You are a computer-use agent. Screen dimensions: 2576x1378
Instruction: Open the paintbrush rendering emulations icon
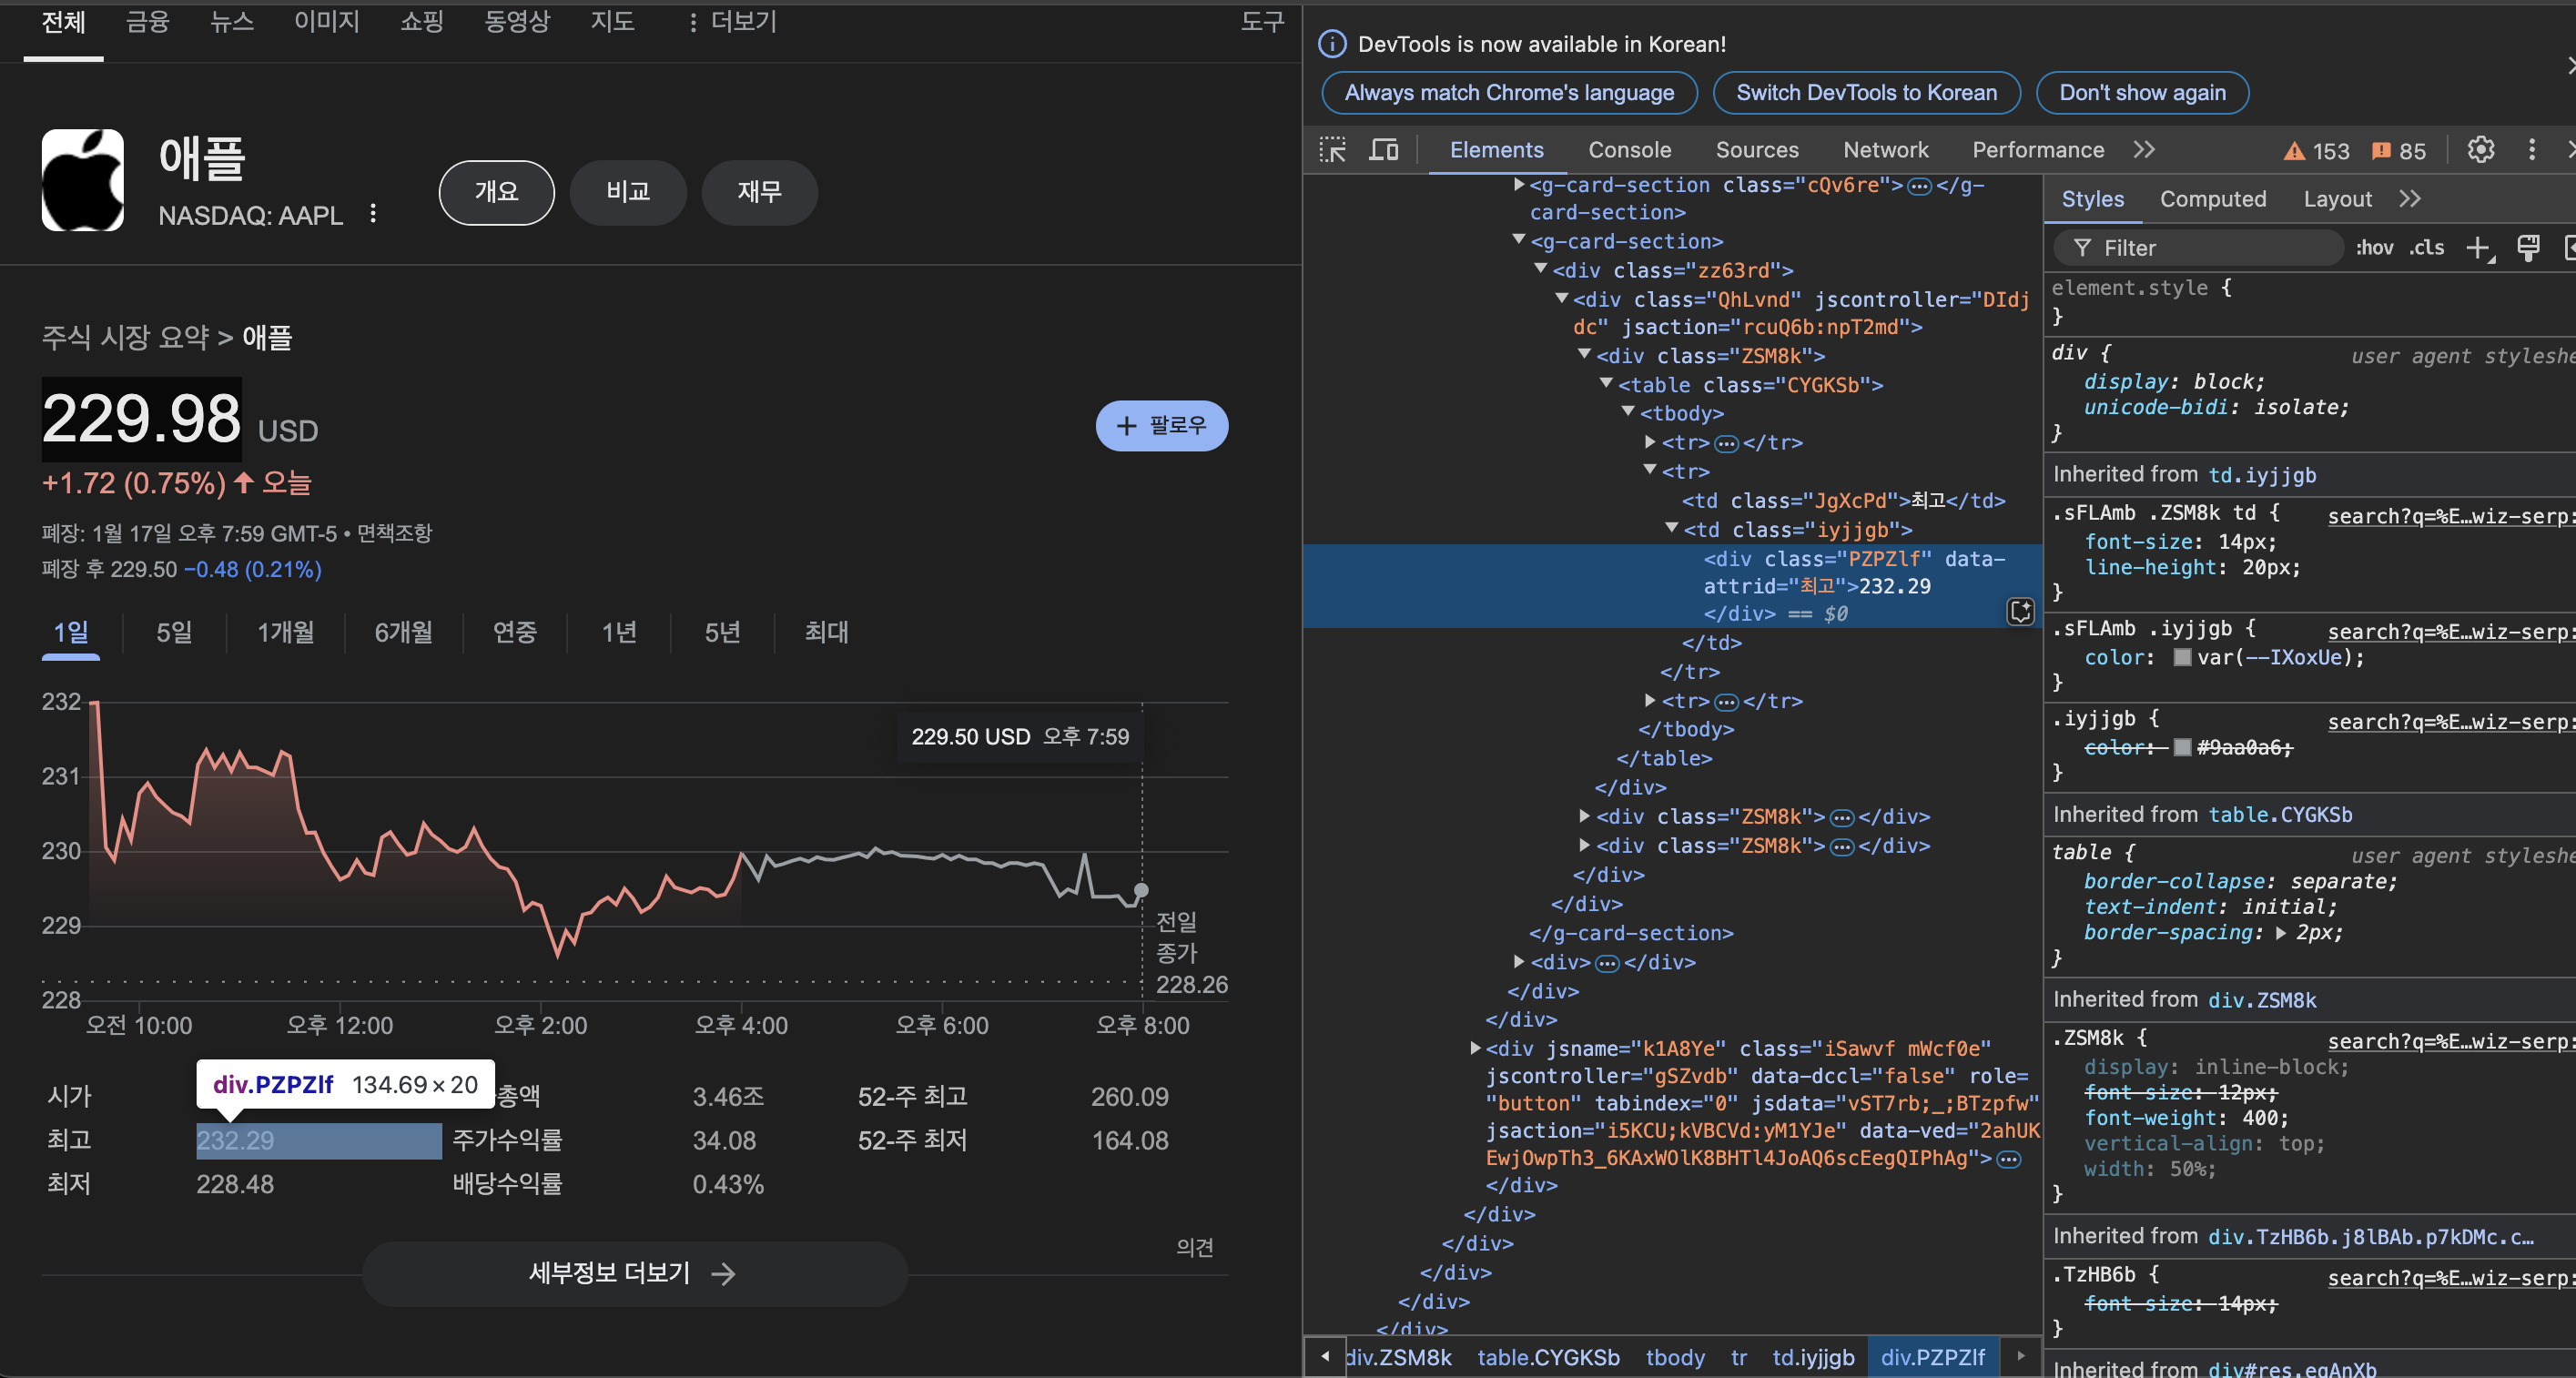(2528, 248)
